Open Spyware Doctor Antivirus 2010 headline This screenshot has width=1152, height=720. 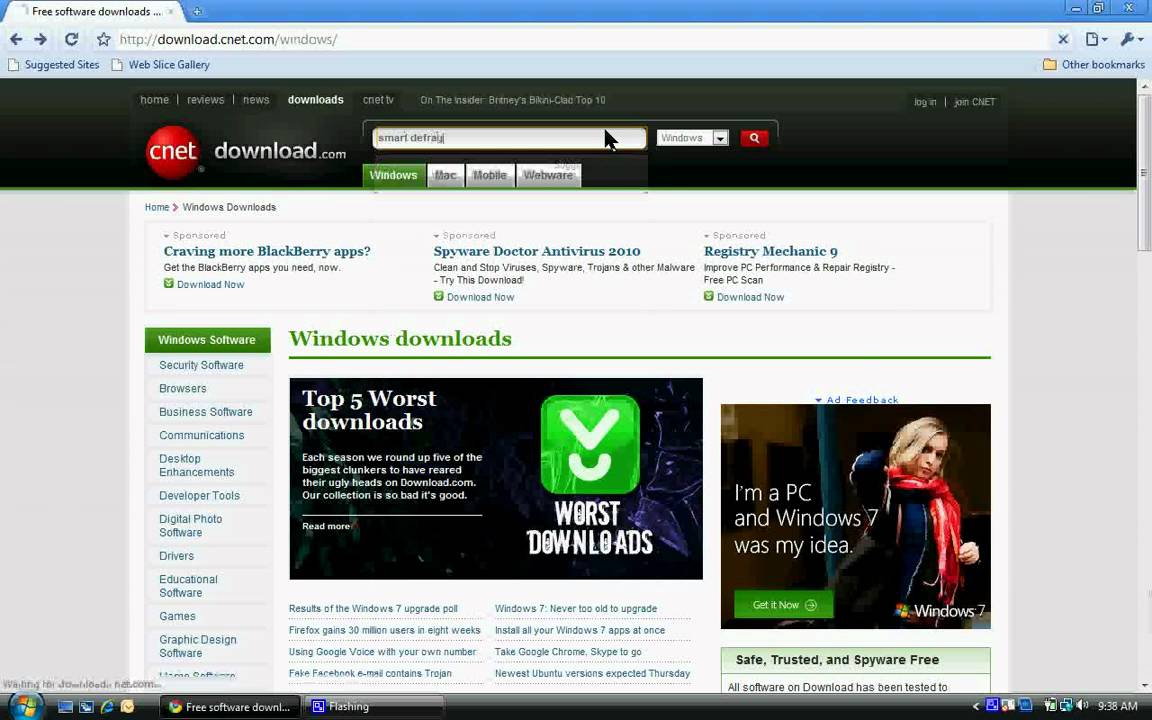coord(537,251)
